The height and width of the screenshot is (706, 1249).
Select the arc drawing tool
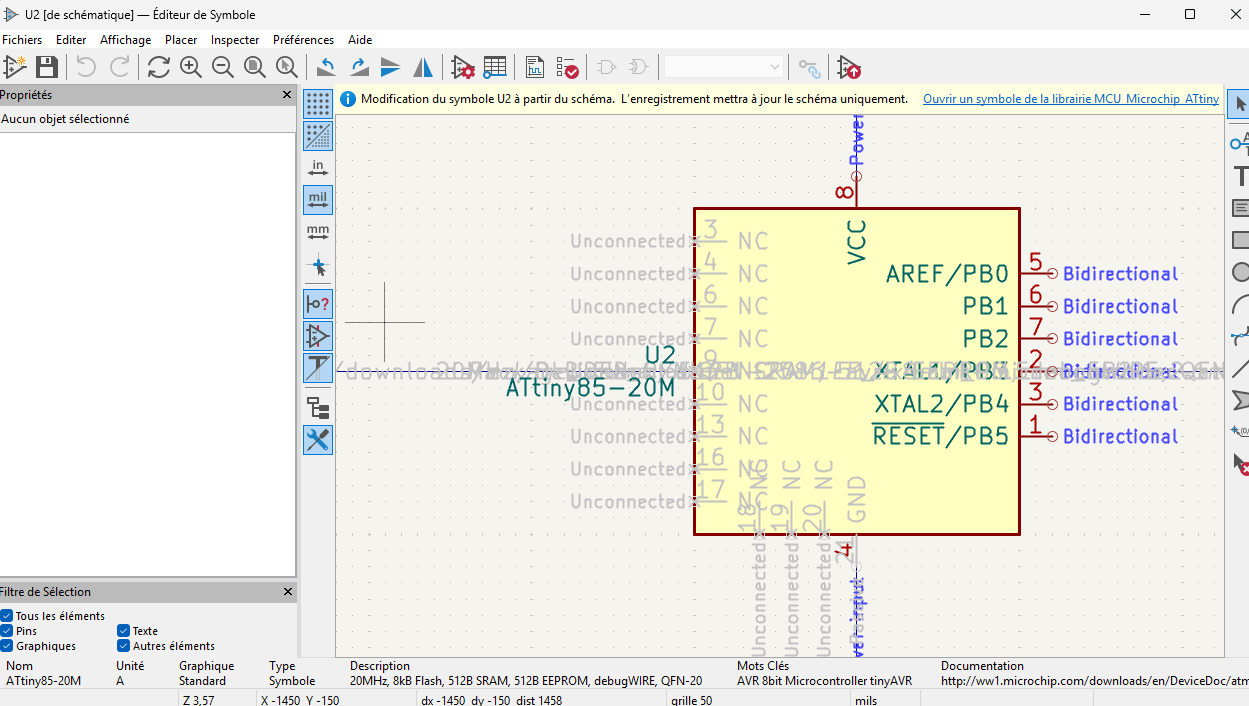point(1240,305)
